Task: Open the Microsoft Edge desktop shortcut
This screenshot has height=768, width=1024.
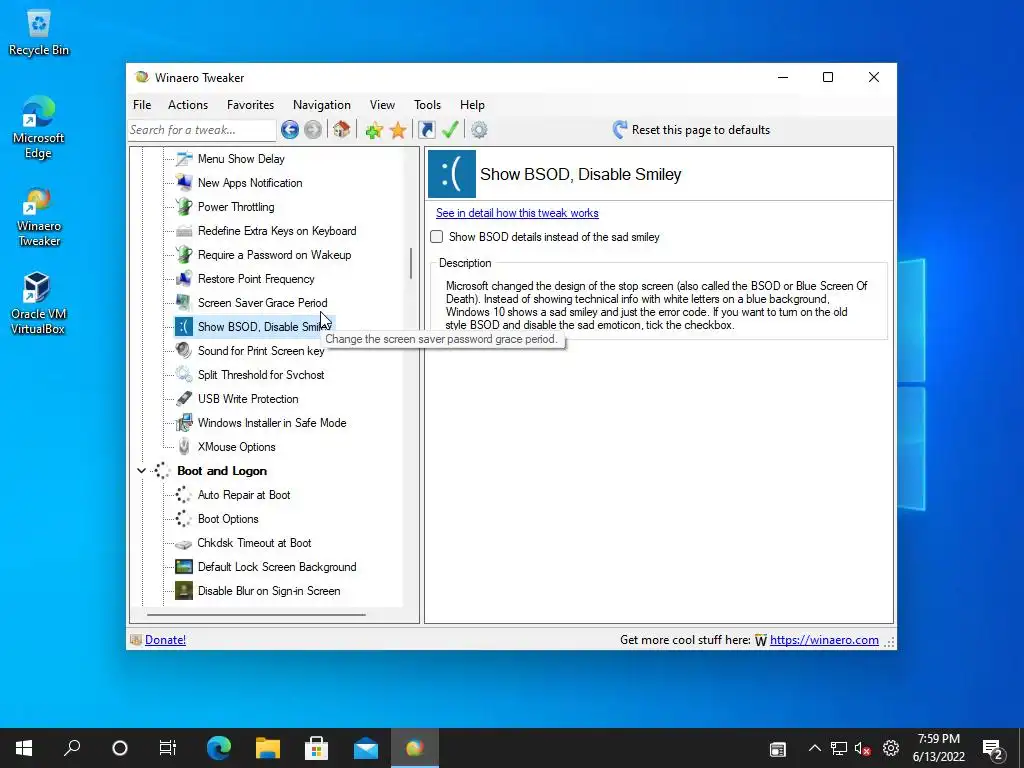Action: (39, 128)
